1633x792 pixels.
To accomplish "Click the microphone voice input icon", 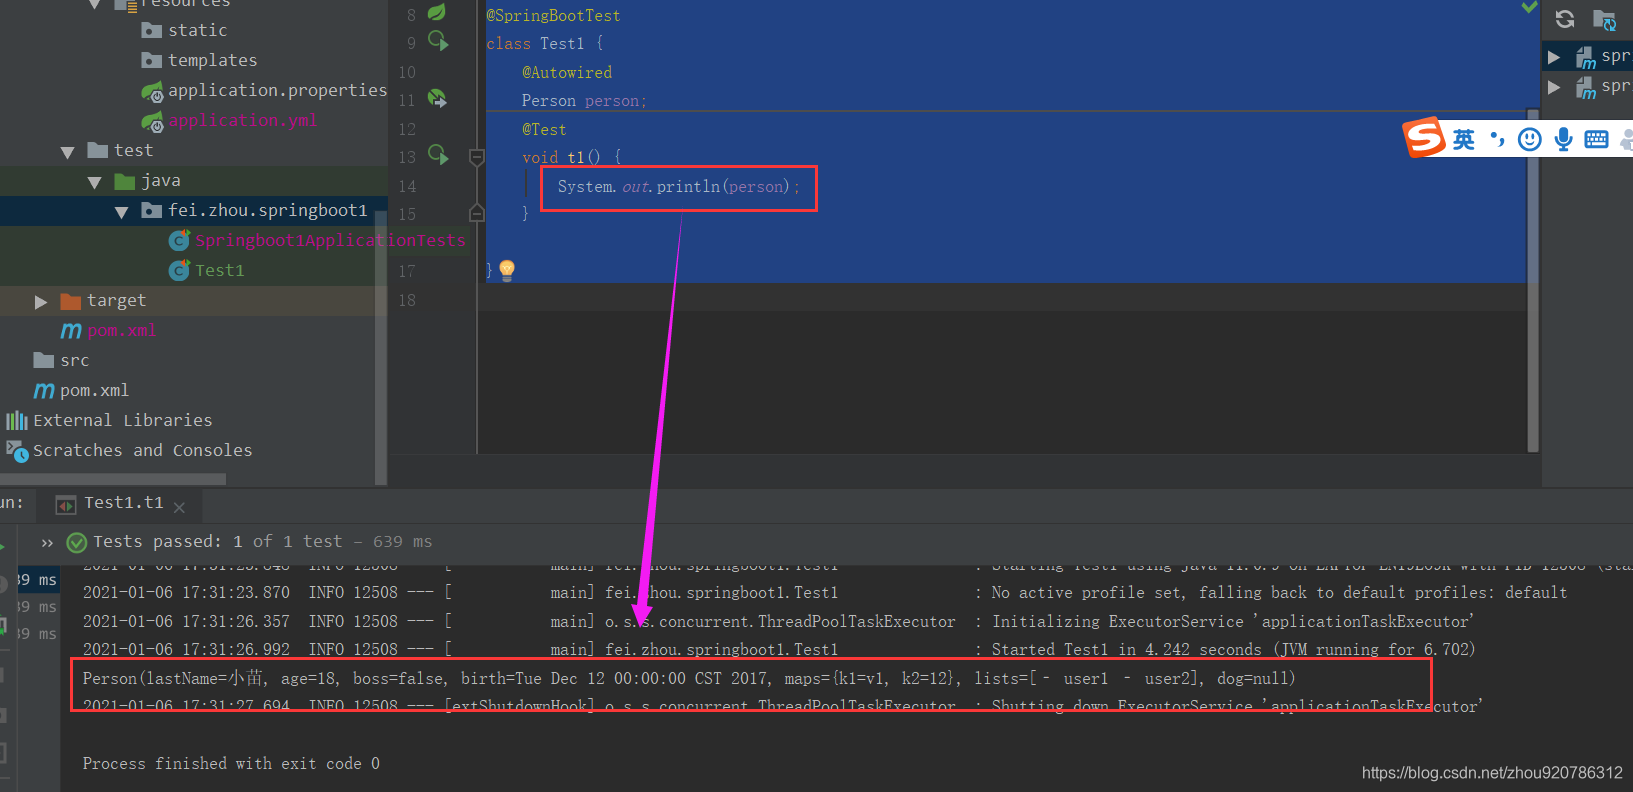I will click(x=1563, y=139).
